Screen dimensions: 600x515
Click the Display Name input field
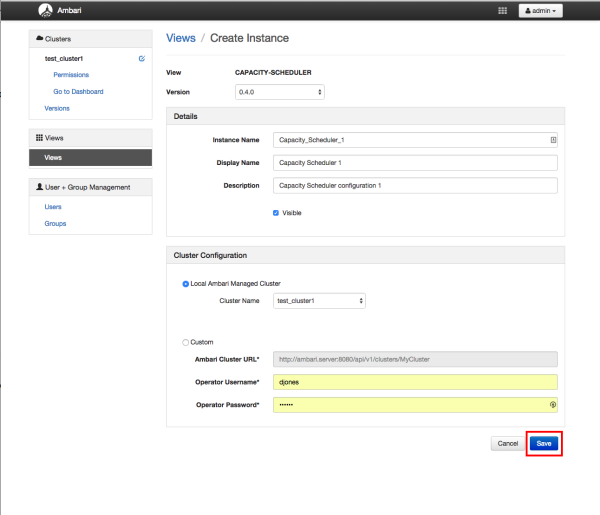point(414,163)
